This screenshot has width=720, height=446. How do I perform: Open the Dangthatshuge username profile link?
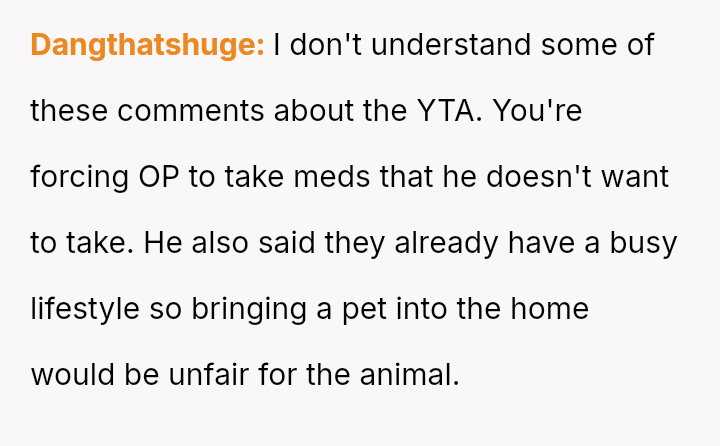click(147, 45)
